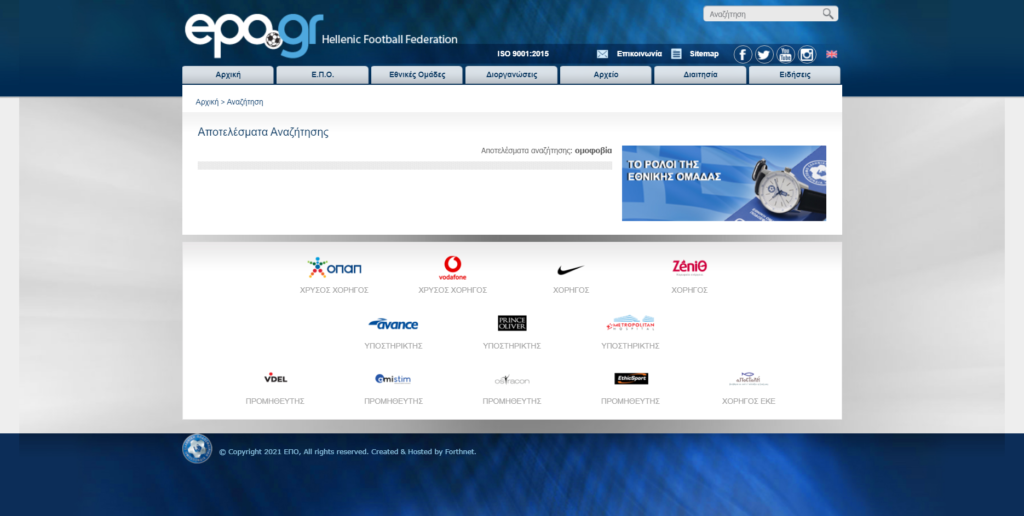Open the Twitter icon

(764, 54)
